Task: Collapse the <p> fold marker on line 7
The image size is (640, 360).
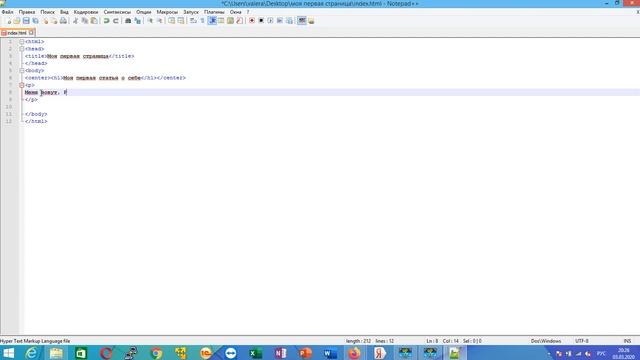Action: (x=22, y=85)
